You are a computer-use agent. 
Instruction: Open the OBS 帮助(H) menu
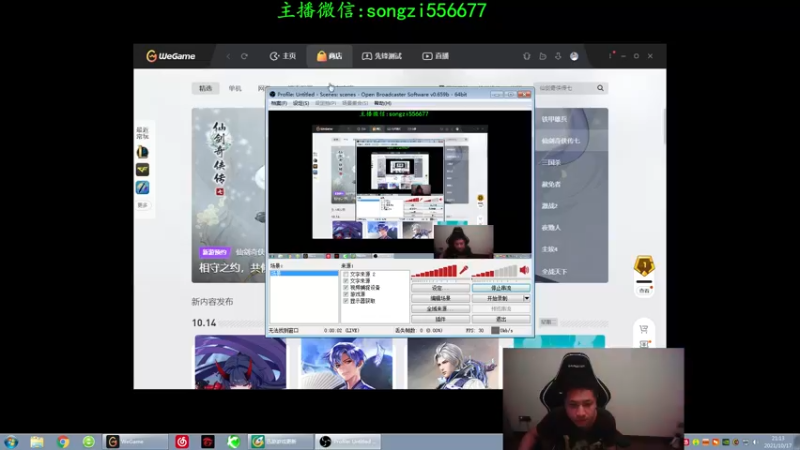(x=383, y=103)
